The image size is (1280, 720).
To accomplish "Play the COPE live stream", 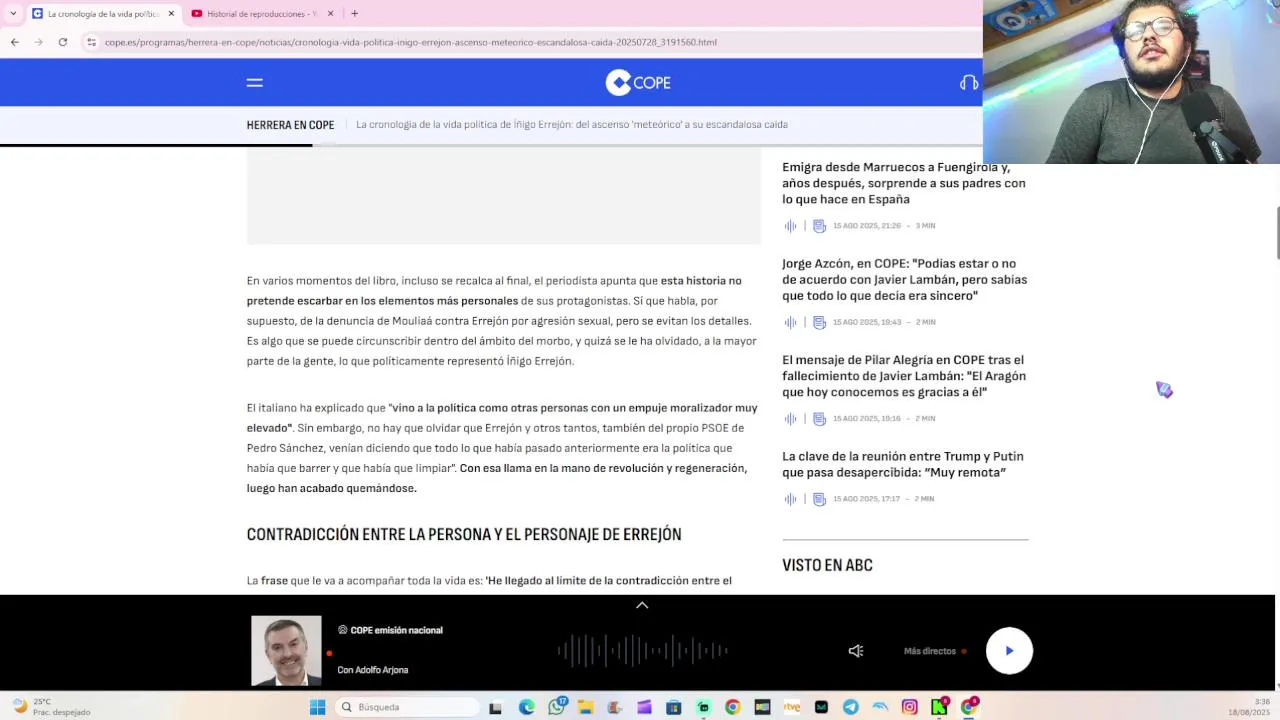I will [1009, 651].
